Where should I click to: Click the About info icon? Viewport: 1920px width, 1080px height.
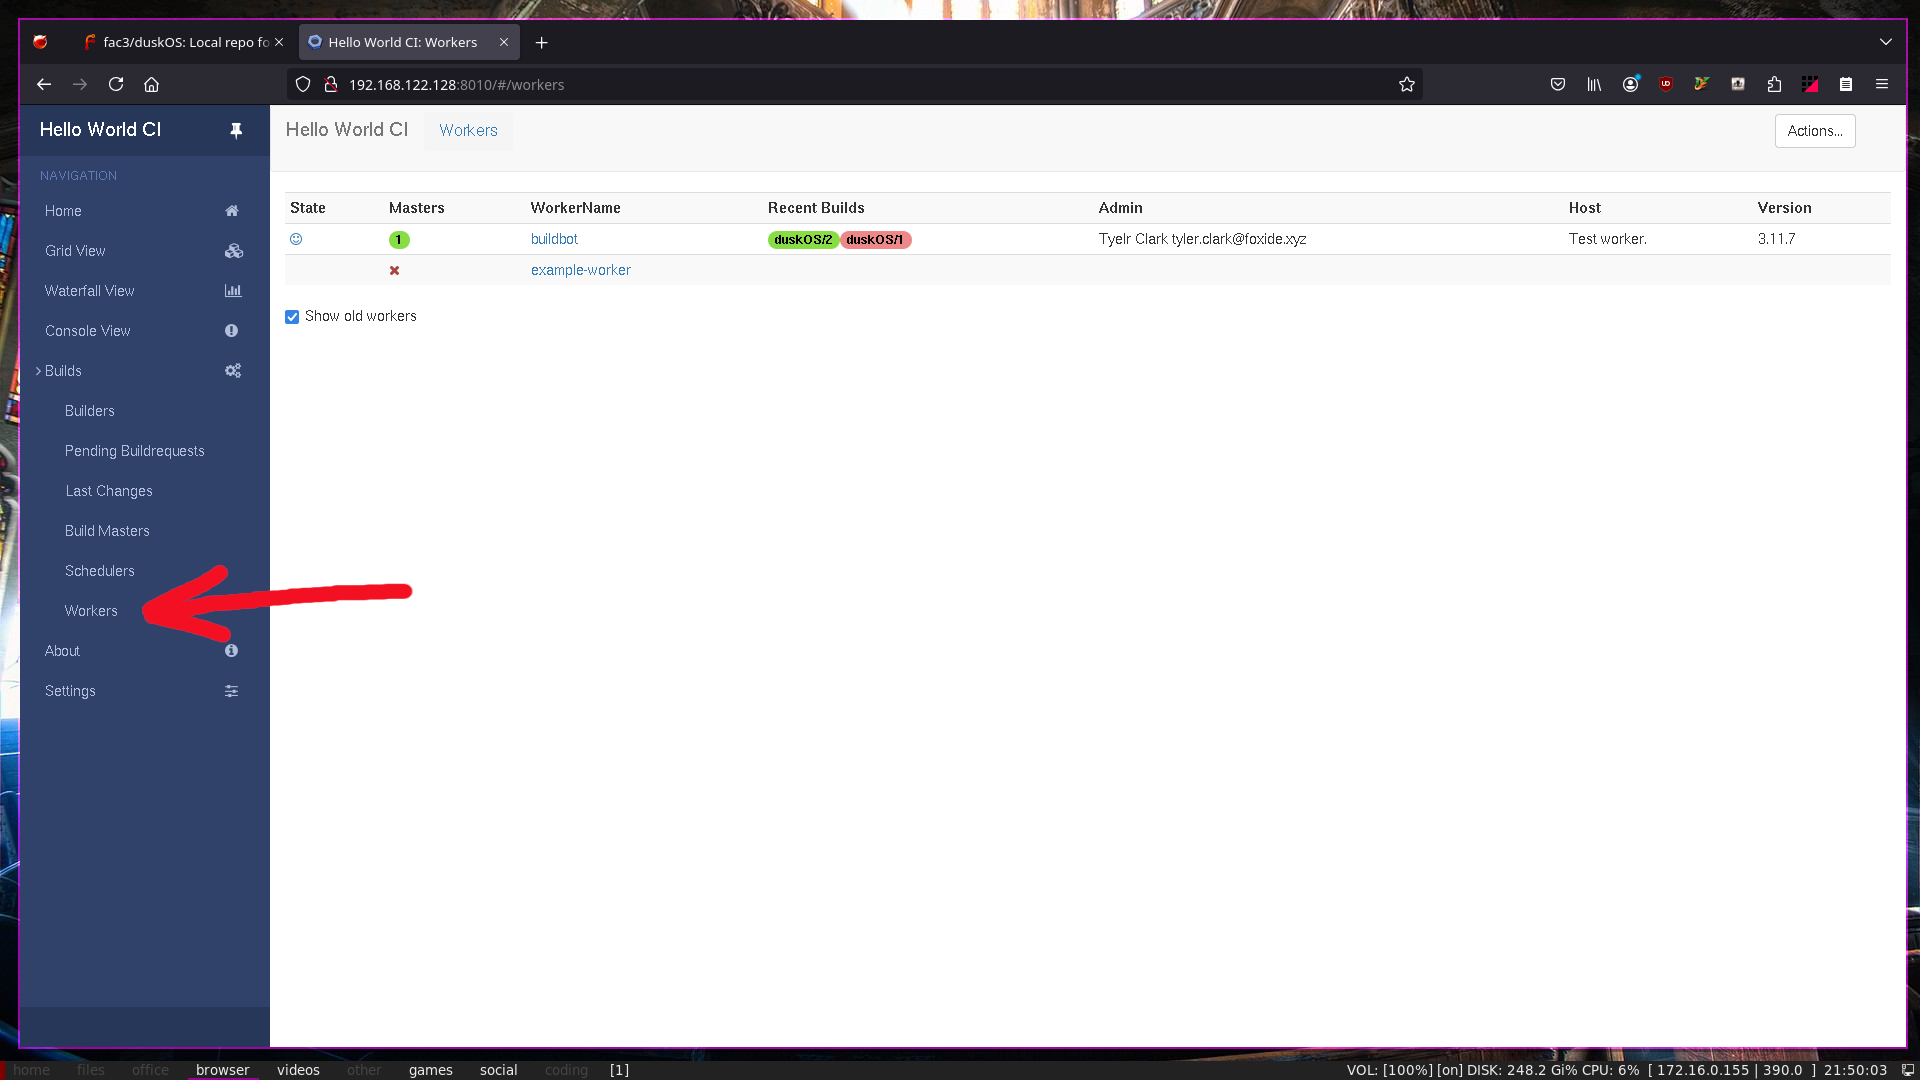click(232, 651)
